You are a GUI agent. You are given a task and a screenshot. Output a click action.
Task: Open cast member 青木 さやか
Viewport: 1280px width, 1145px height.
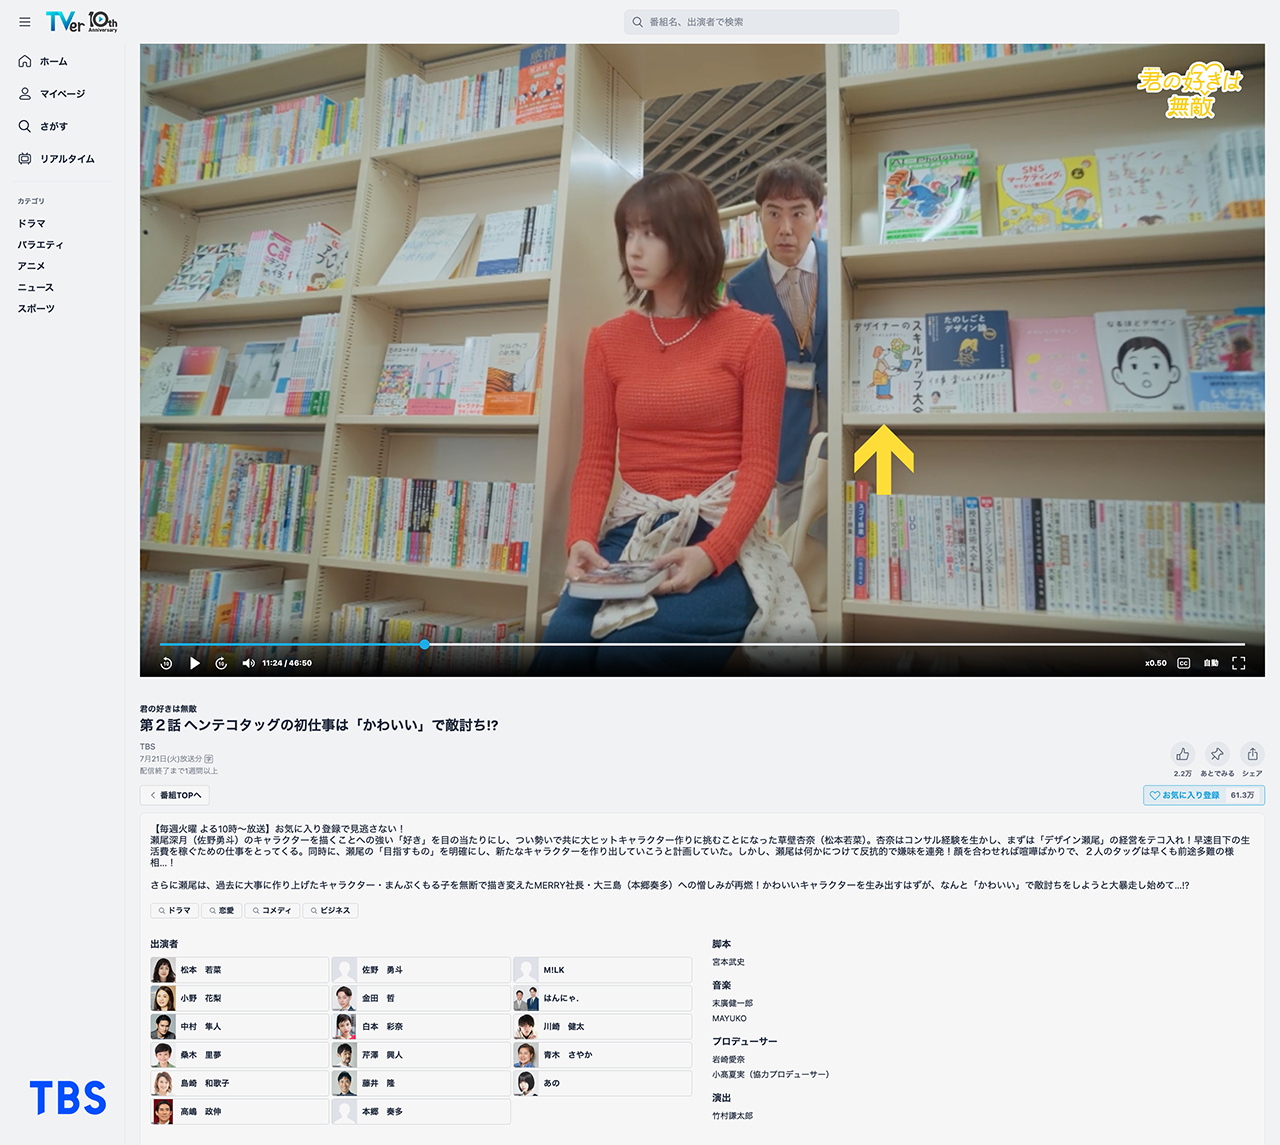(603, 1055)
